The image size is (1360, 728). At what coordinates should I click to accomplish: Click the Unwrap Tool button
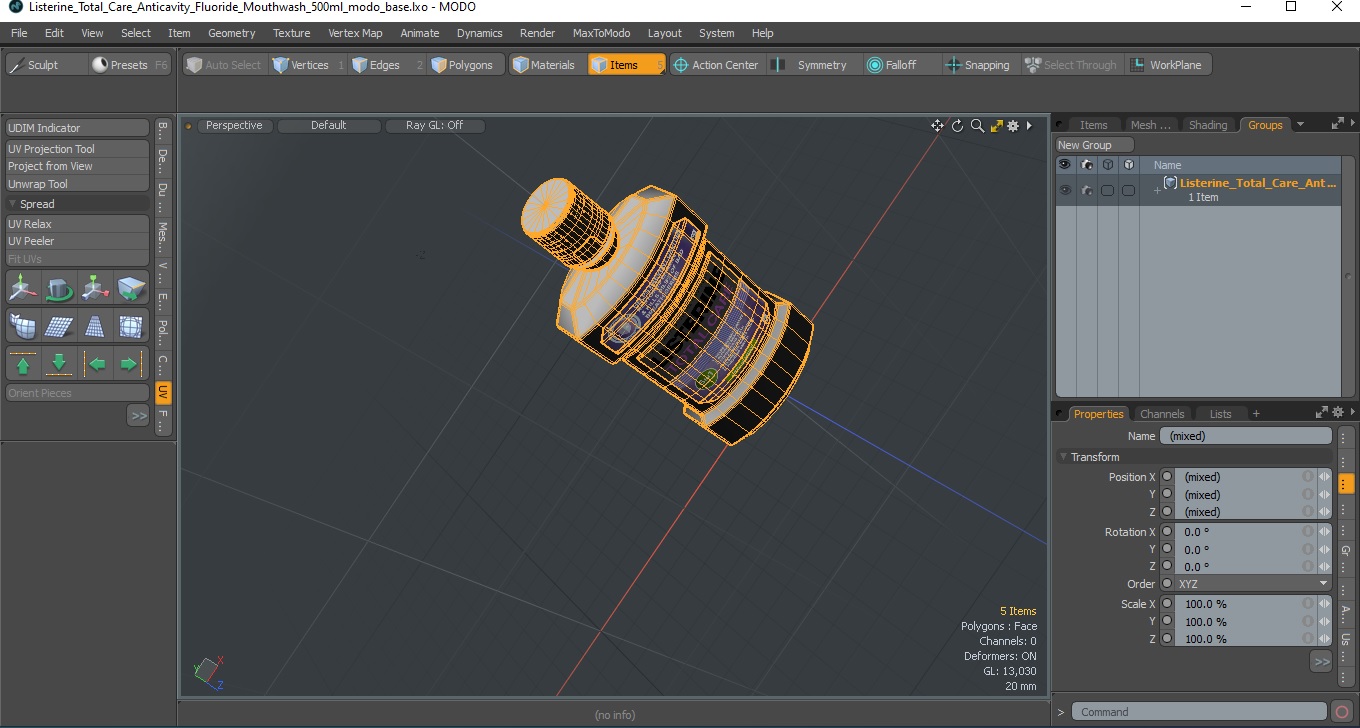coord(78,184)
